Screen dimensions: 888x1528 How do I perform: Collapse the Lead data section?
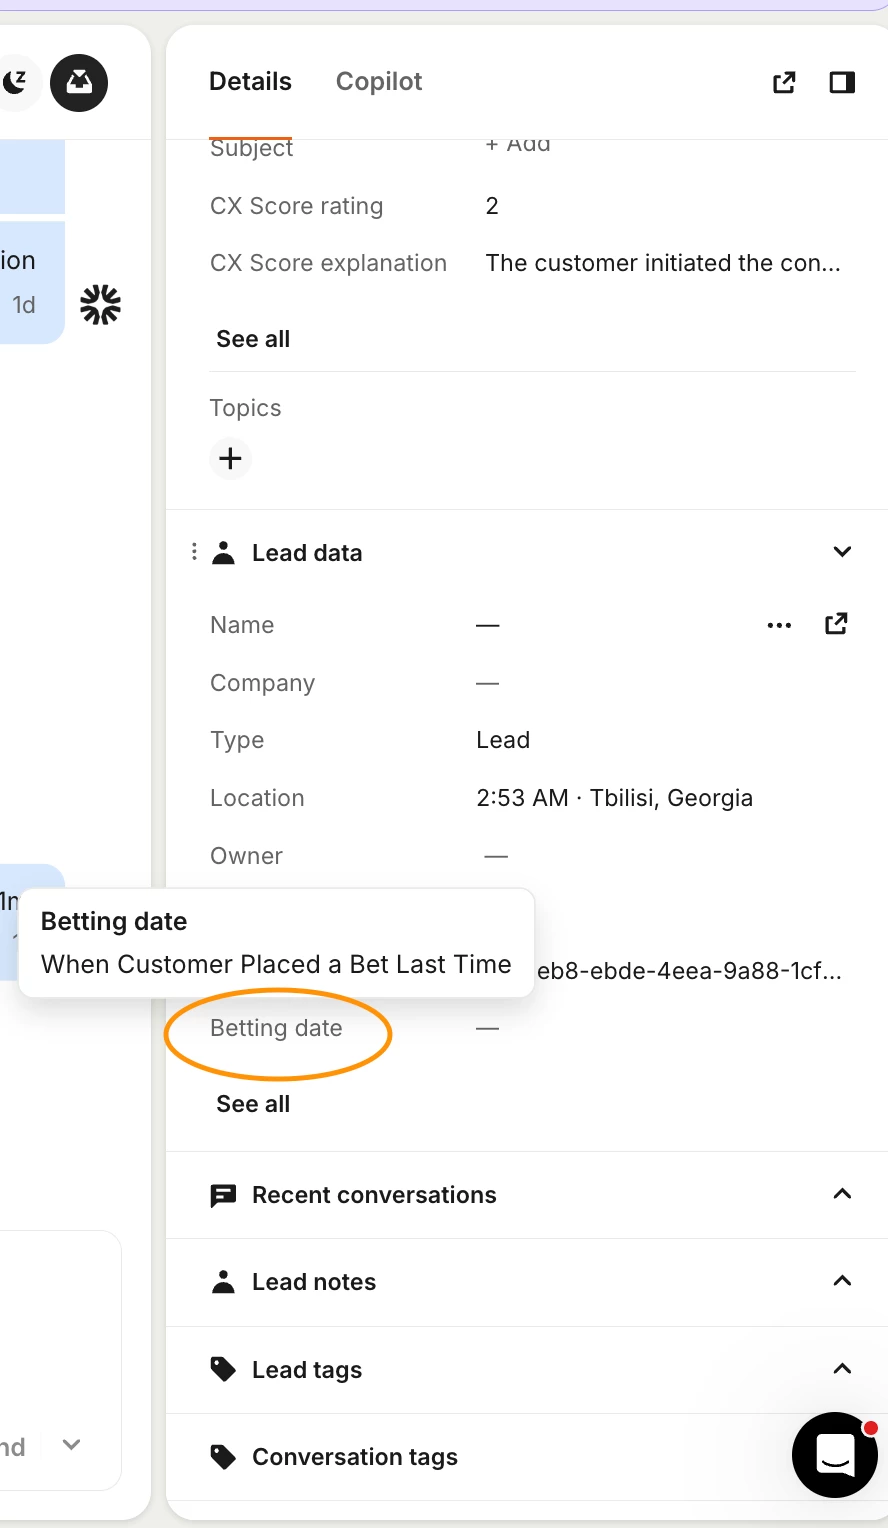[842, 552]
